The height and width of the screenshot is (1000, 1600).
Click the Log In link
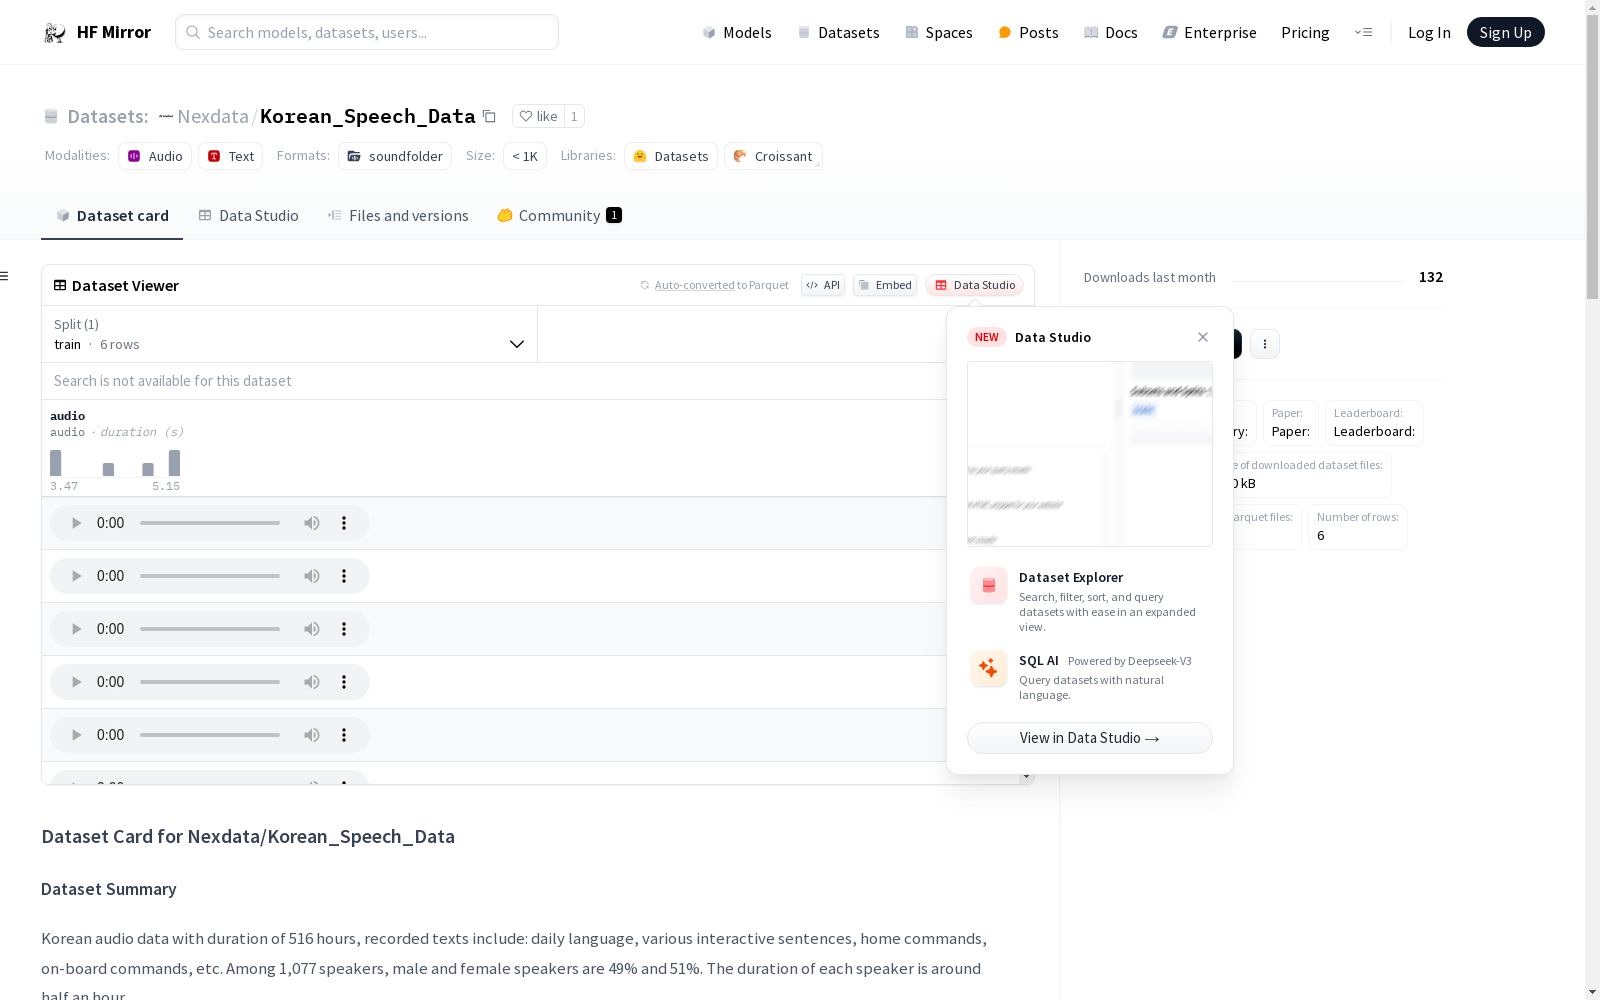[1429, 32]
